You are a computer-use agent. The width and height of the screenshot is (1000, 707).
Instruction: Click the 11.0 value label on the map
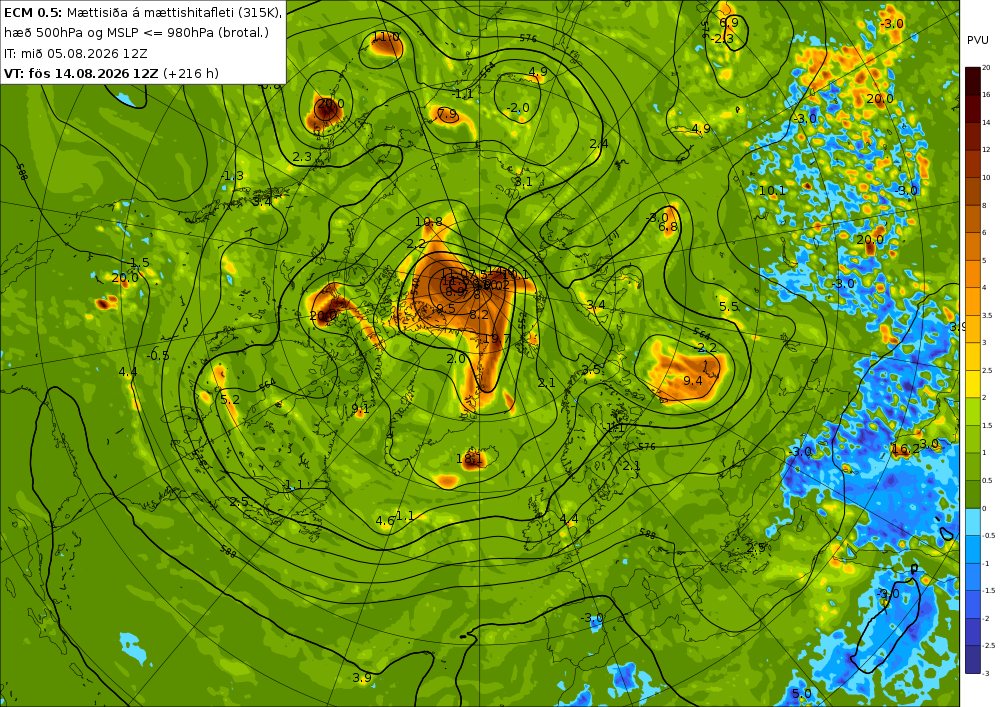click(386, 37)
